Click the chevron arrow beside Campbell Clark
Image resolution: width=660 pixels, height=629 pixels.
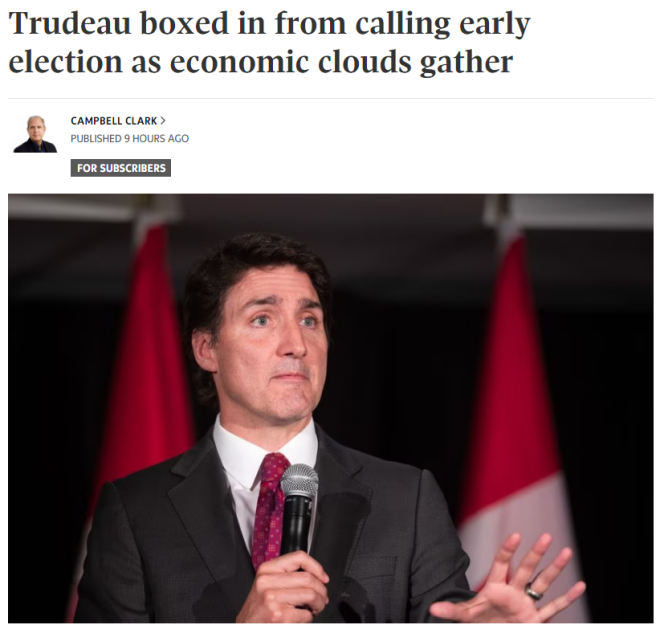[163, 121]
